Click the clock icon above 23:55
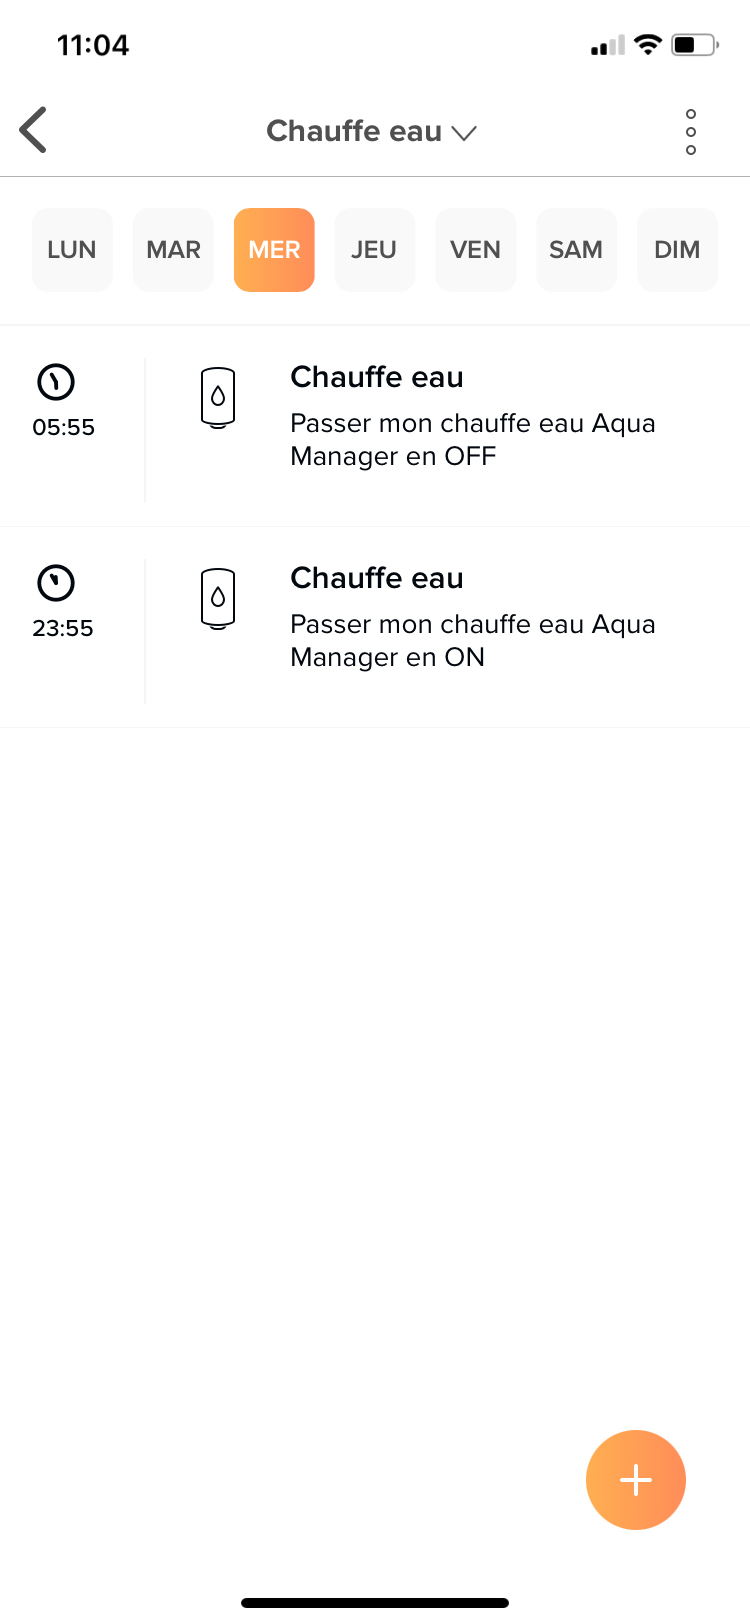 56,583
